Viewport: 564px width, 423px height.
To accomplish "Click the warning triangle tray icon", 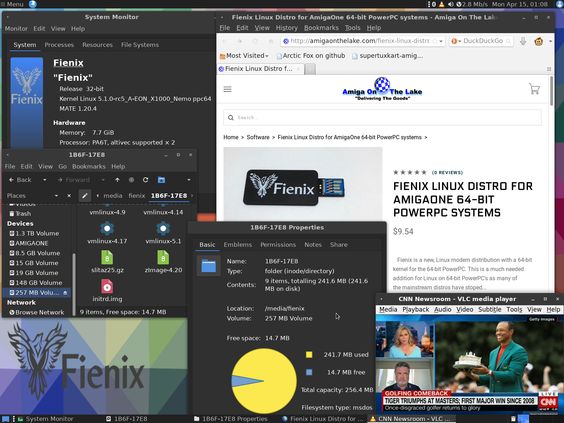I will pyautogui.click(x=441, y=4).
